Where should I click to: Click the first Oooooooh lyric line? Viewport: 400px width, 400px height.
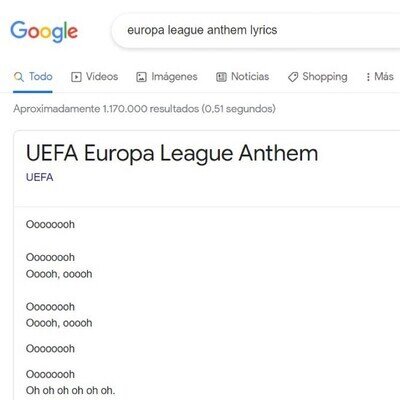(50, 224)
